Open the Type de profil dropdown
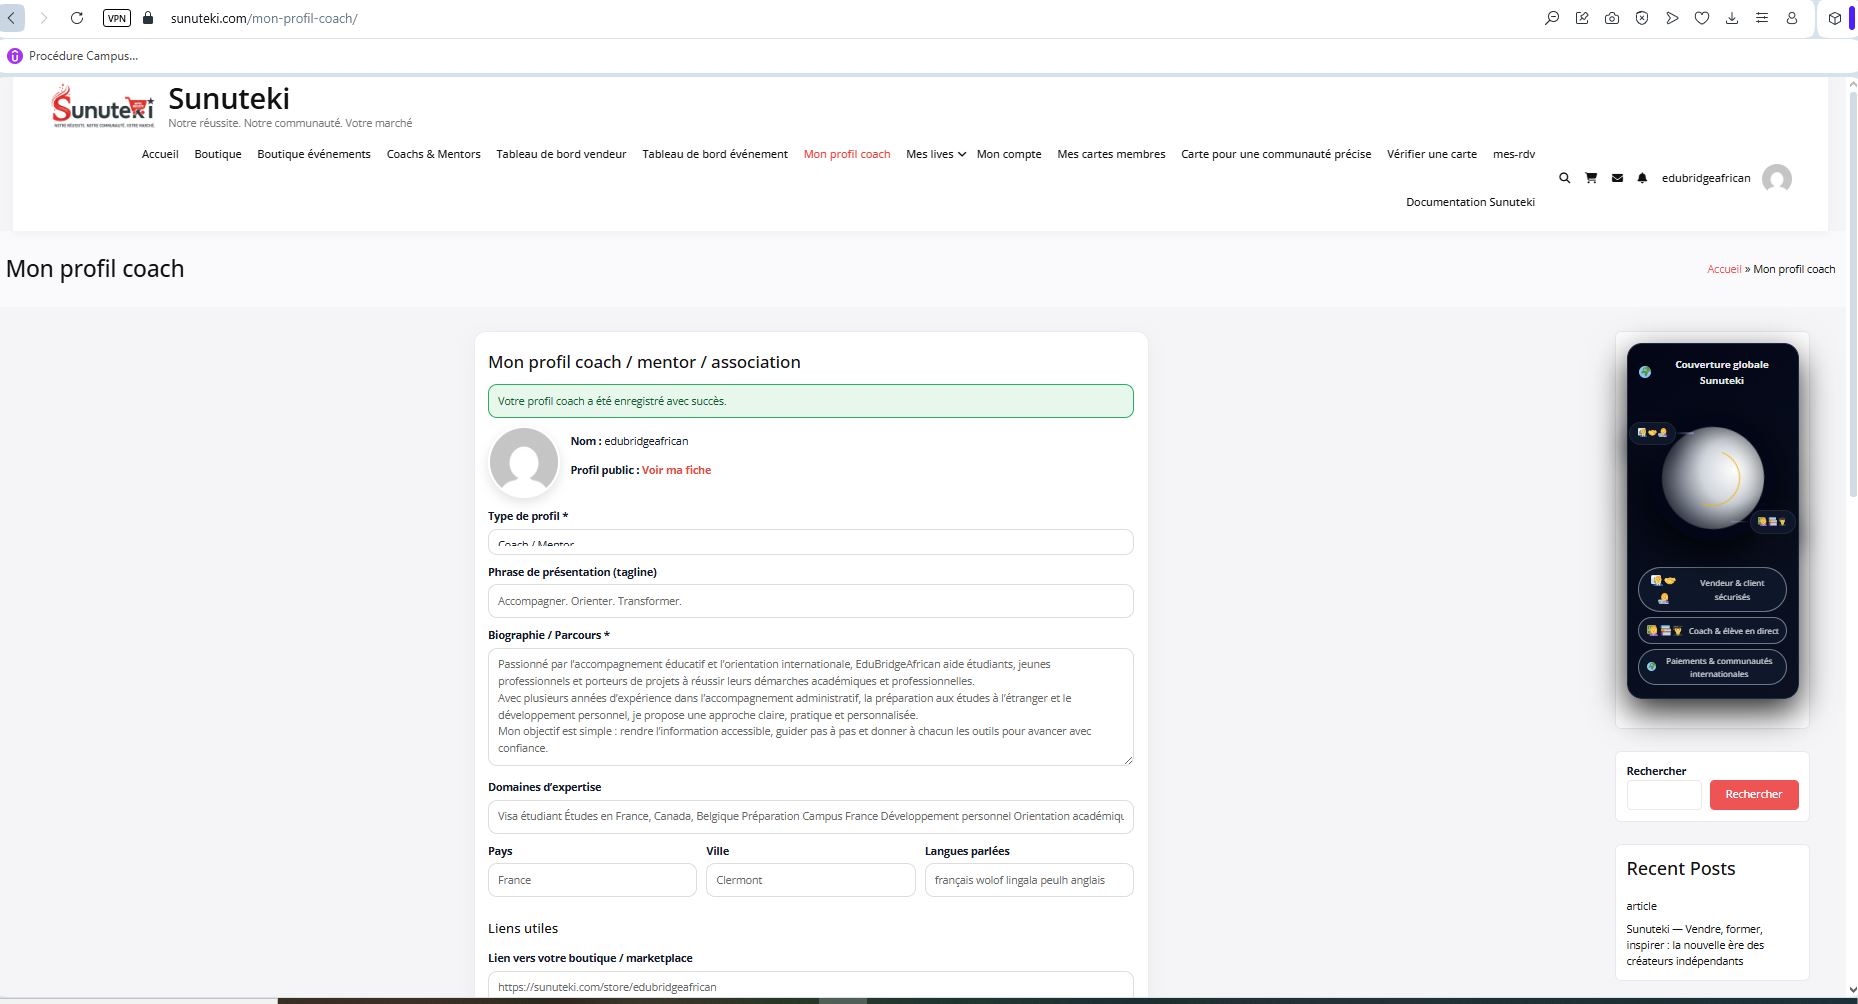This screenshot has height=1004, width=1858. (x=810, y=542)
